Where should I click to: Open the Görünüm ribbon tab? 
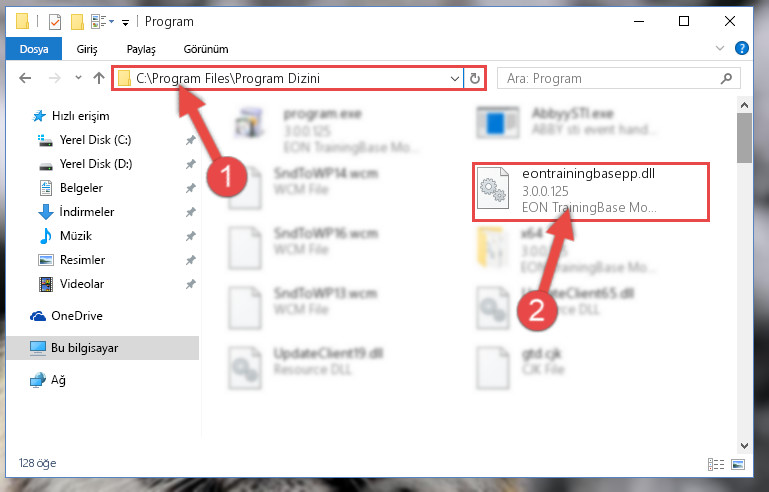tap(206, 49)
